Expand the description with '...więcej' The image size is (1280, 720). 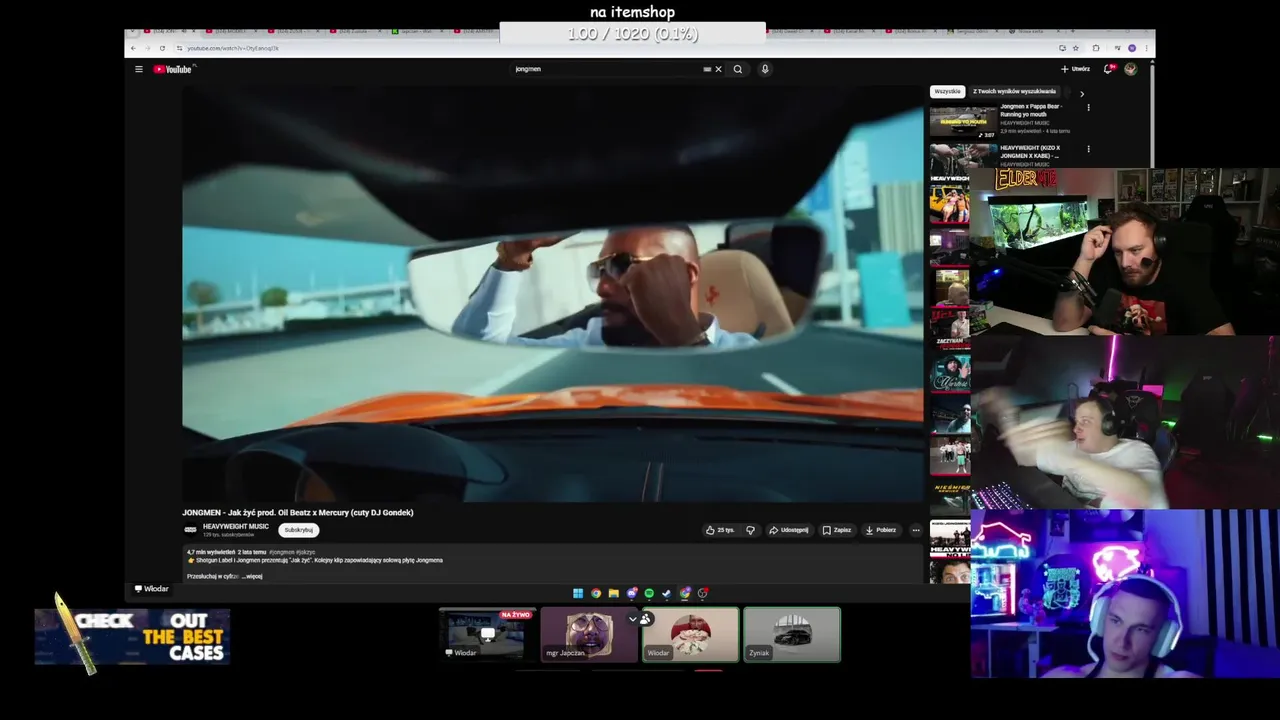coord(252,576)
